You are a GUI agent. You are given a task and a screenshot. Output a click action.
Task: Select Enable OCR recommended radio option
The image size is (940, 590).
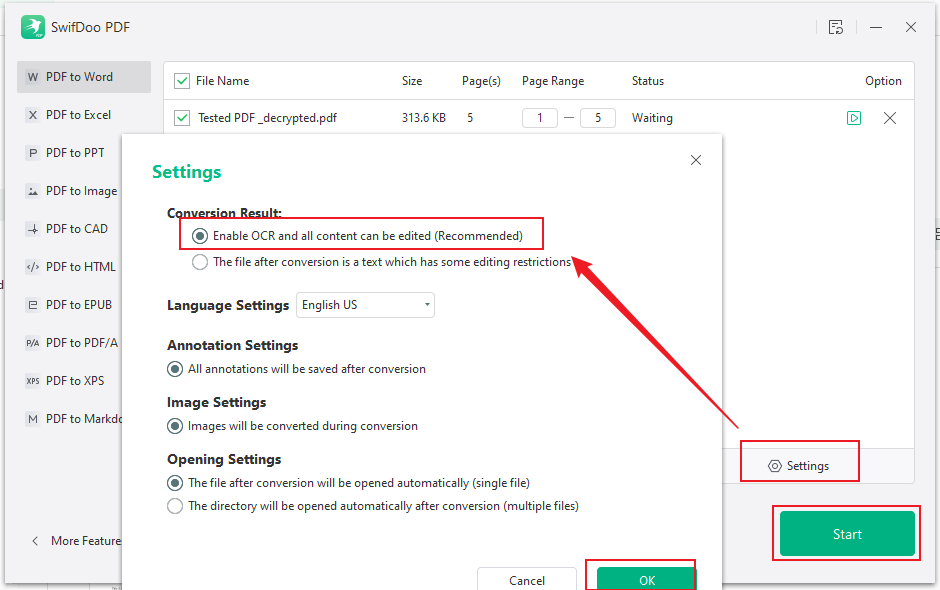point(201,236)
